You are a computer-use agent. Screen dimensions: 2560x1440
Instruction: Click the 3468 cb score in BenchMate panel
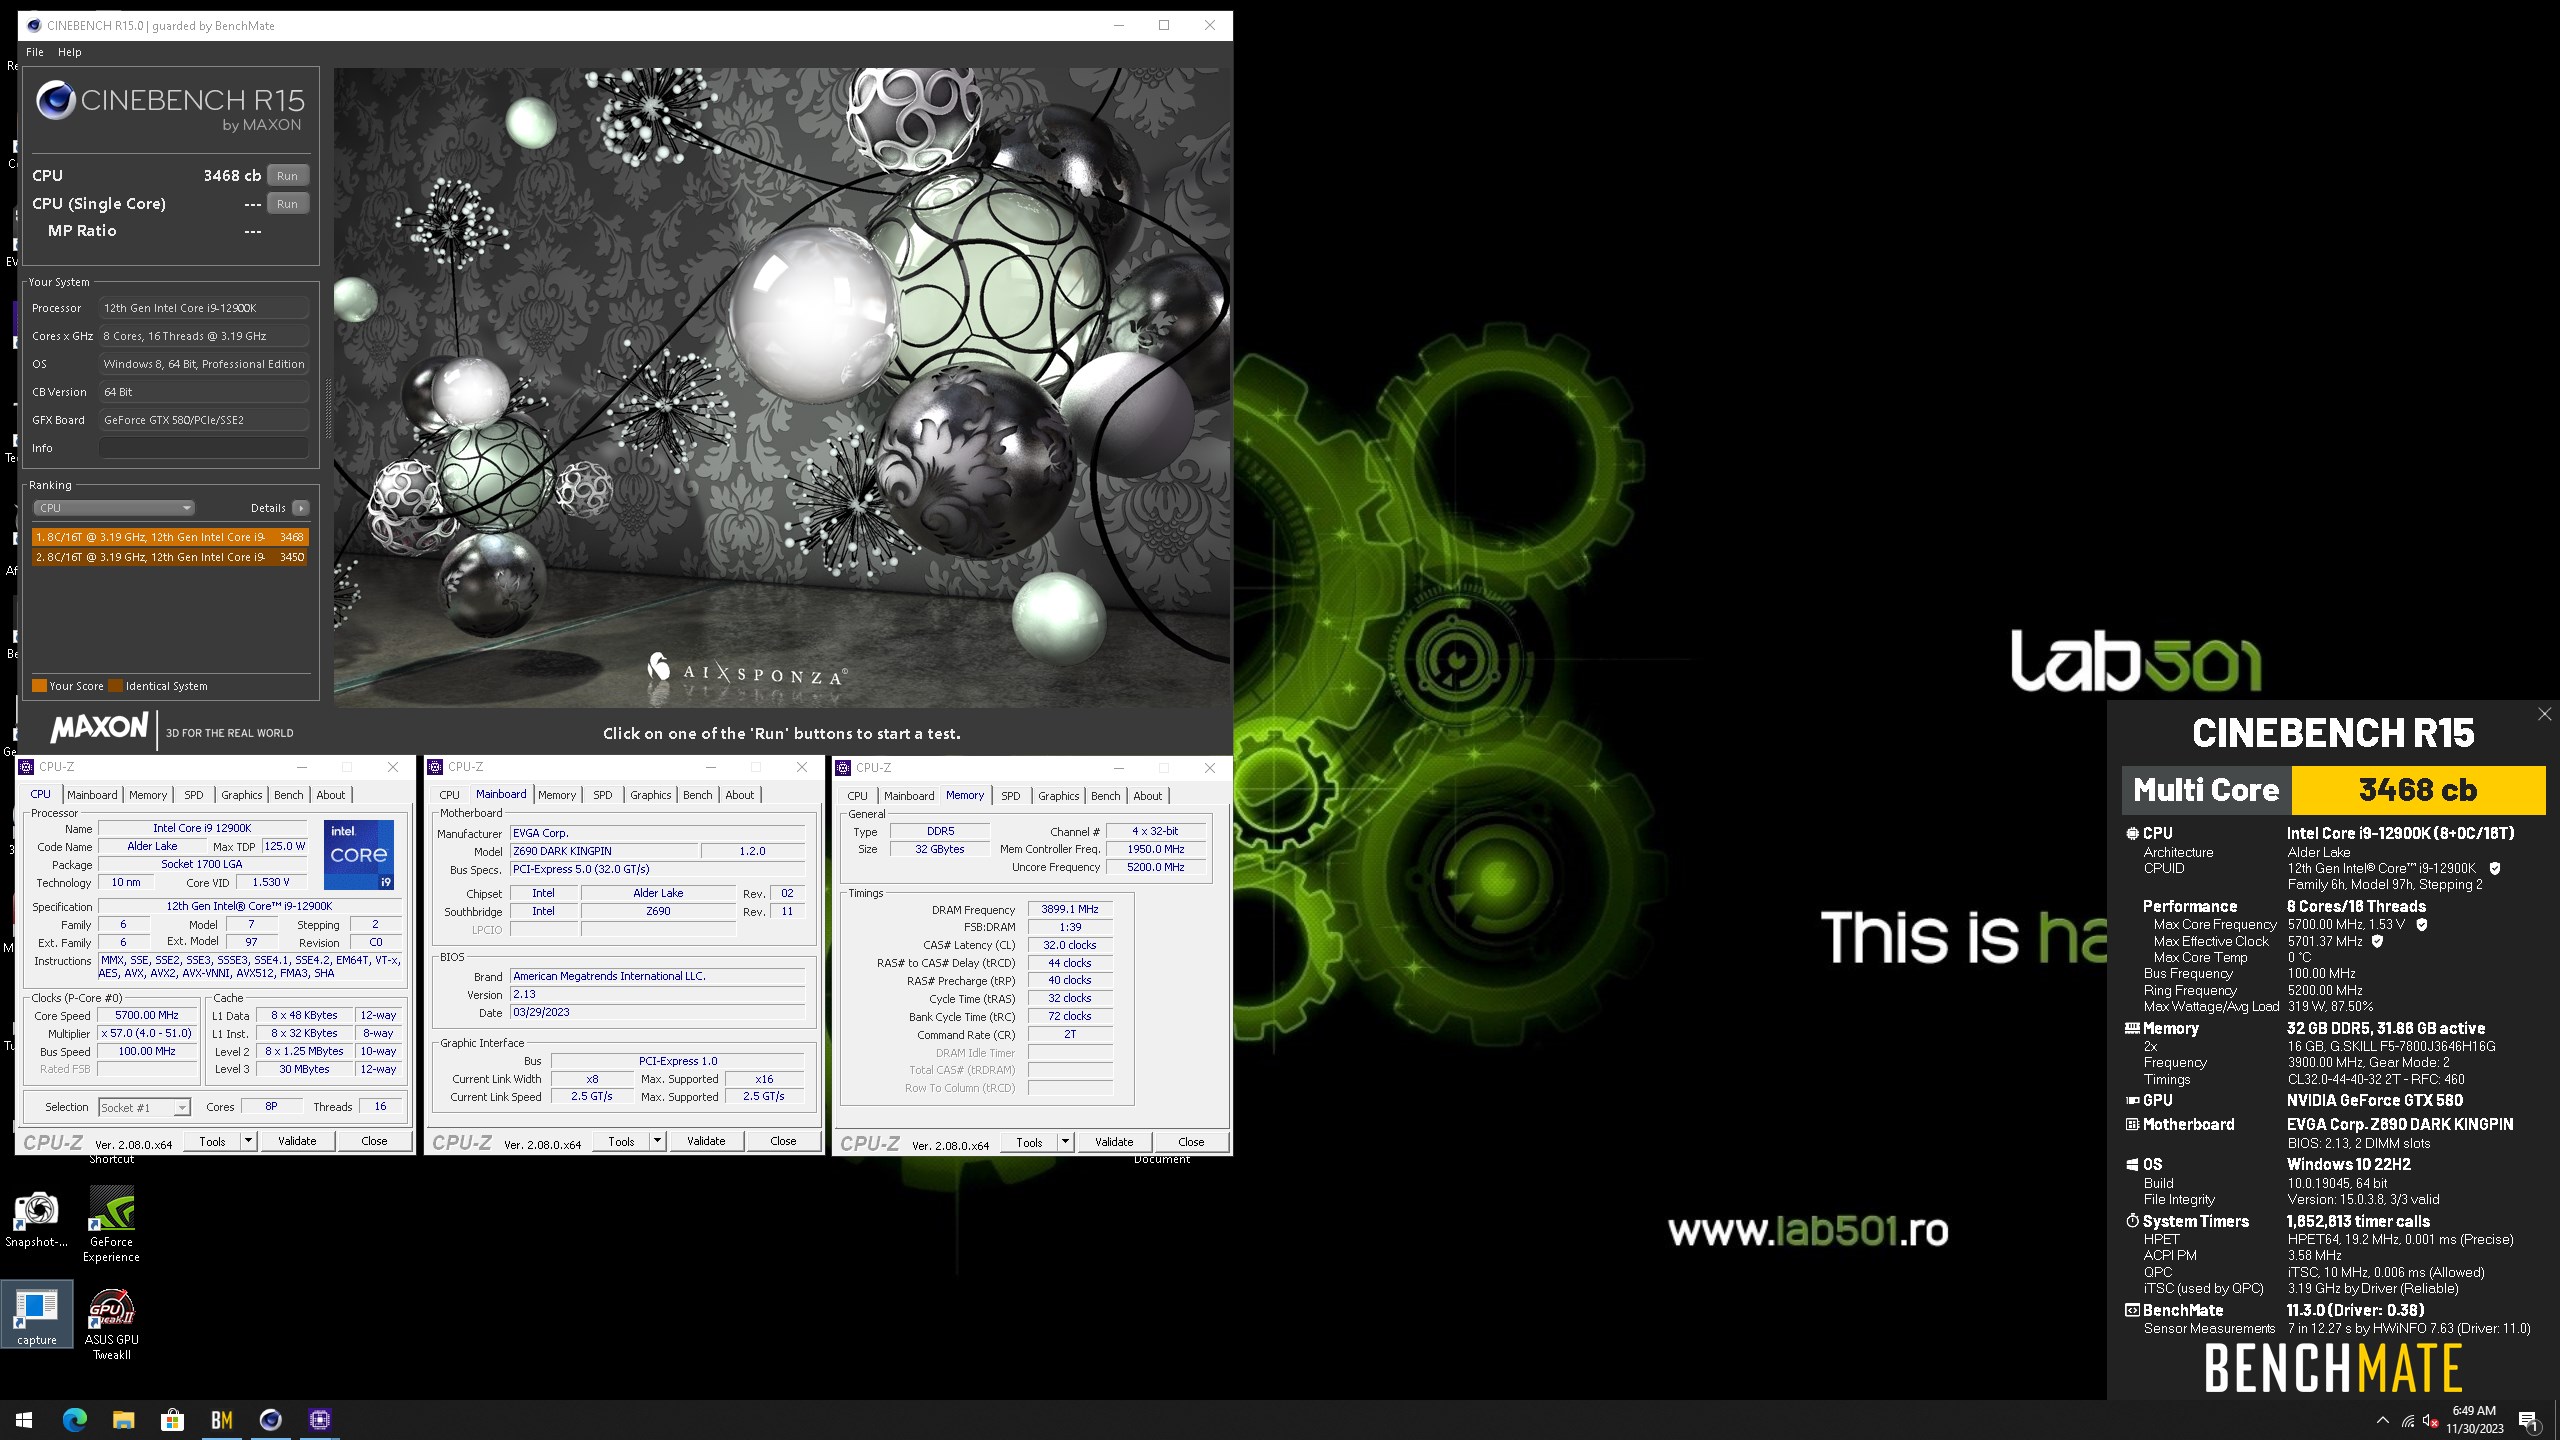pos(2418,790)
